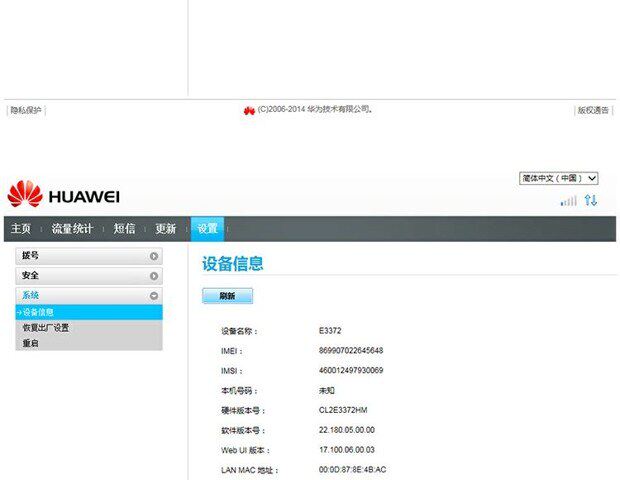Check the signal strength bars icon
The height and width of the screenshot is (480, 620).
569,201
